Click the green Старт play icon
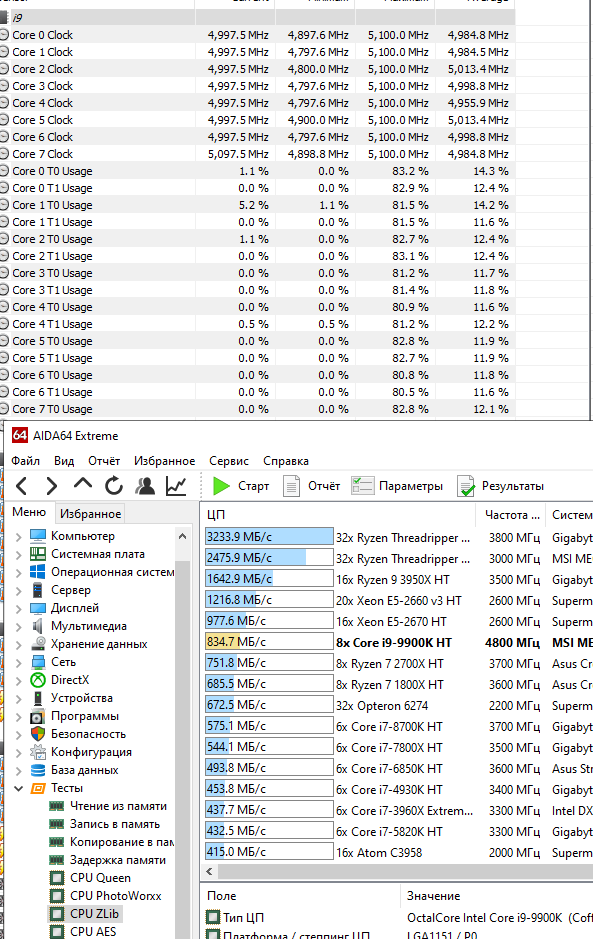The image size is (593, 939). [221, 486]
